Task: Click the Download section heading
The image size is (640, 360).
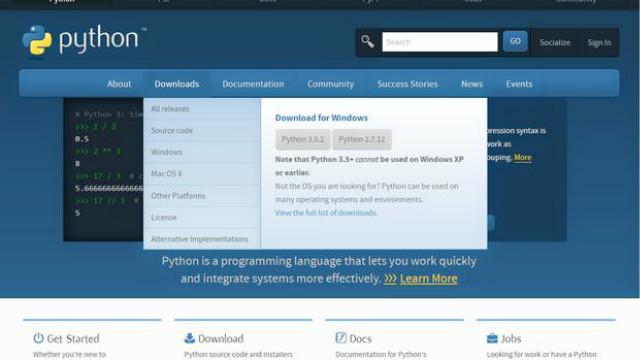Action: click(x=221, y=339)
